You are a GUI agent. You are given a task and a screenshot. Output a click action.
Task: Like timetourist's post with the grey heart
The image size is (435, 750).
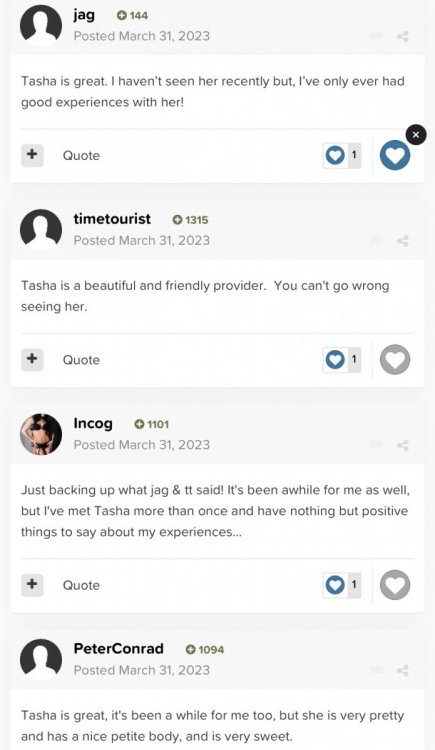click(395, 360)
